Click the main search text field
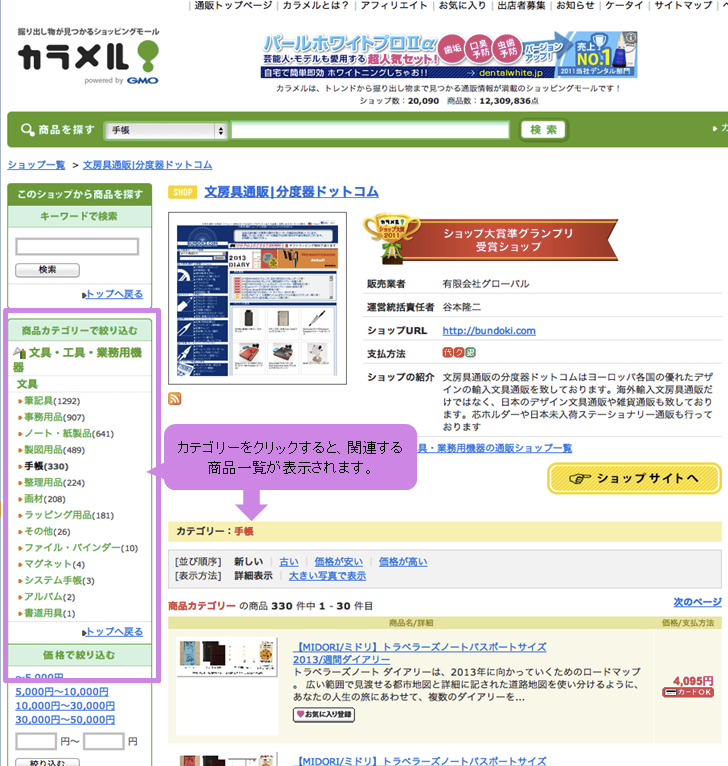Viewport: 728px width, 766px height. 370,130
